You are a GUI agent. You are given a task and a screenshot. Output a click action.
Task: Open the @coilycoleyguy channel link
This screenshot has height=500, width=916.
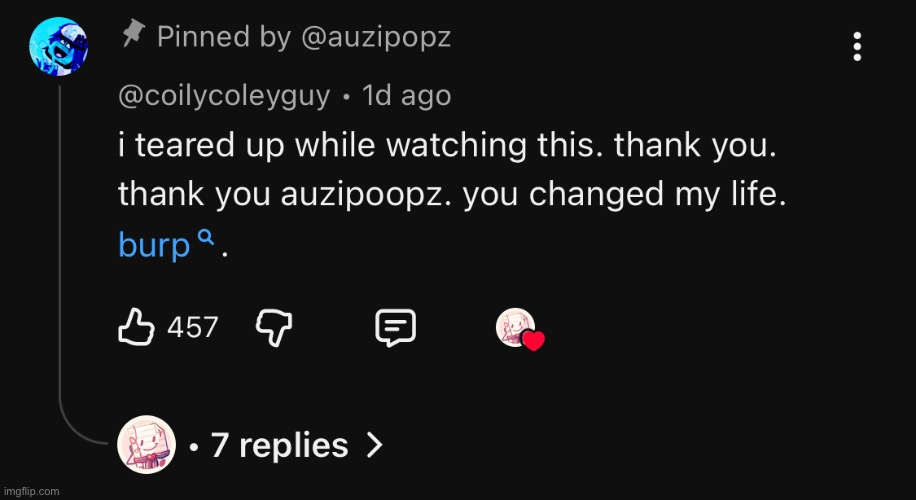[224, 96]
